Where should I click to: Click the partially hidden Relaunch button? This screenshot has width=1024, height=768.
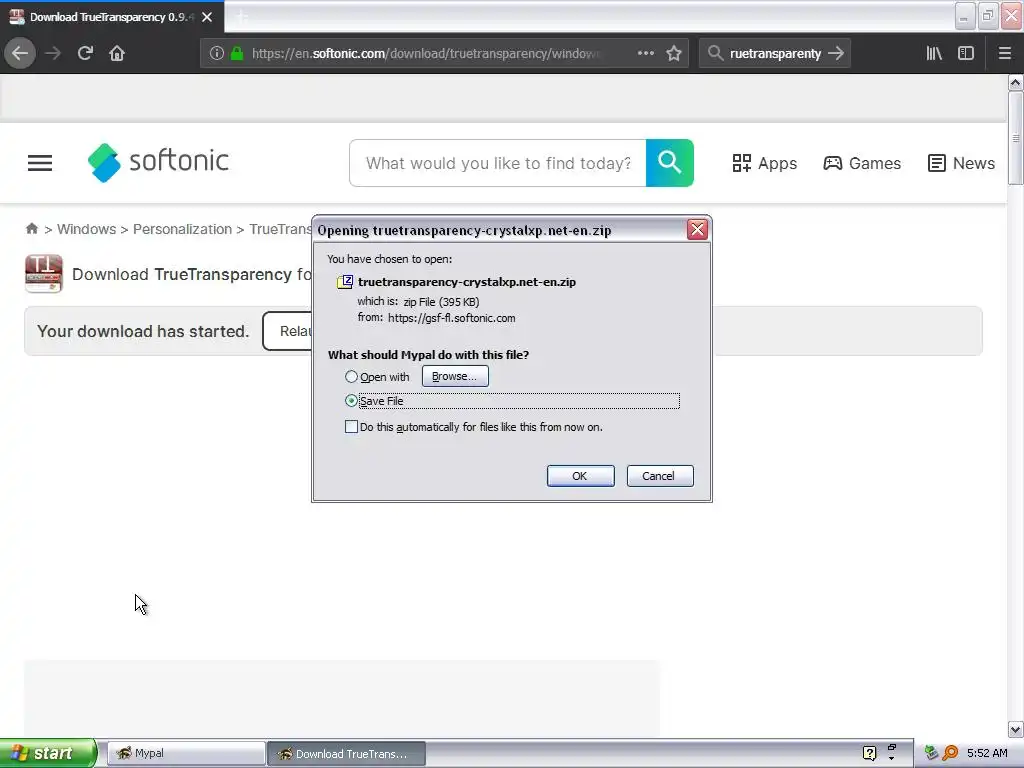(288, 331)
